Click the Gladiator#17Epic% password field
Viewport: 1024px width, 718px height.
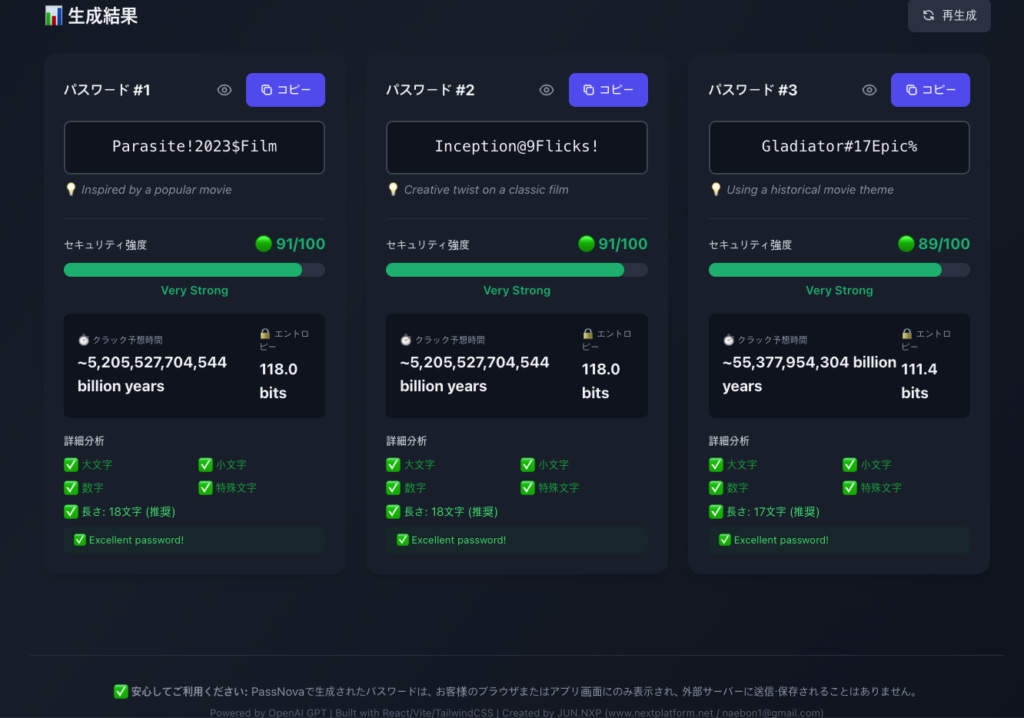839,147
